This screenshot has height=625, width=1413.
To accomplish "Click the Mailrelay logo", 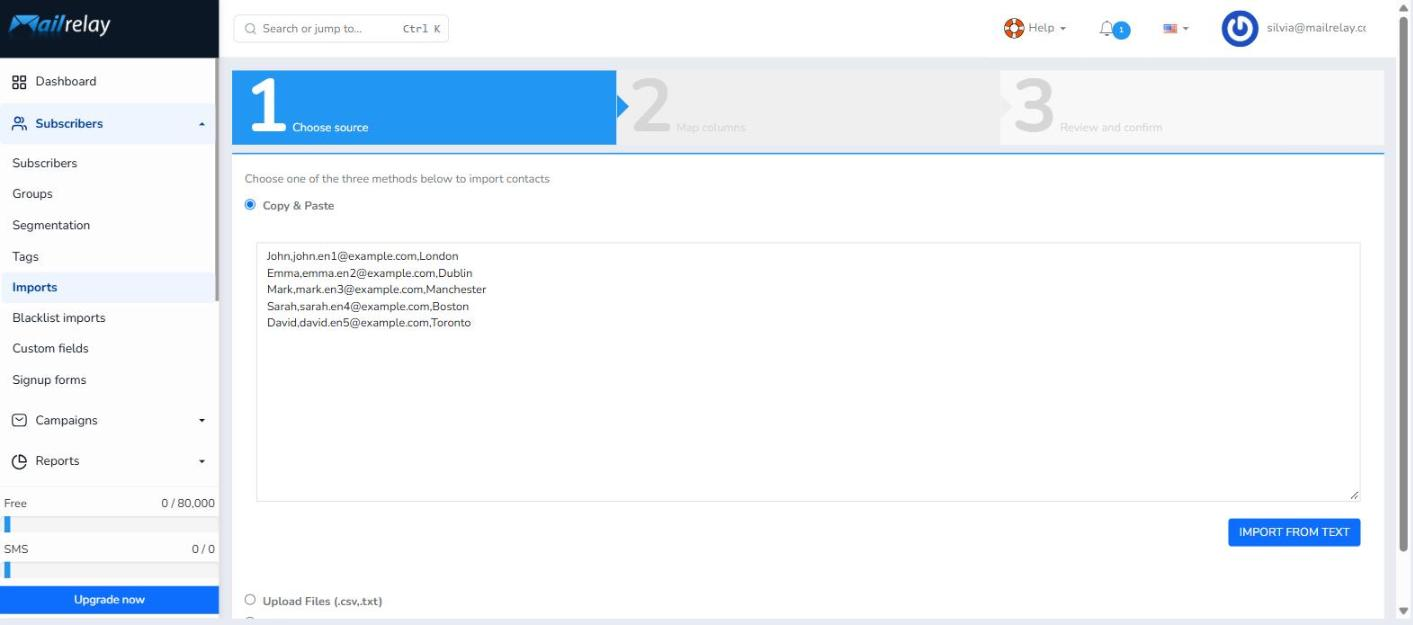I will tap(60, 24).
